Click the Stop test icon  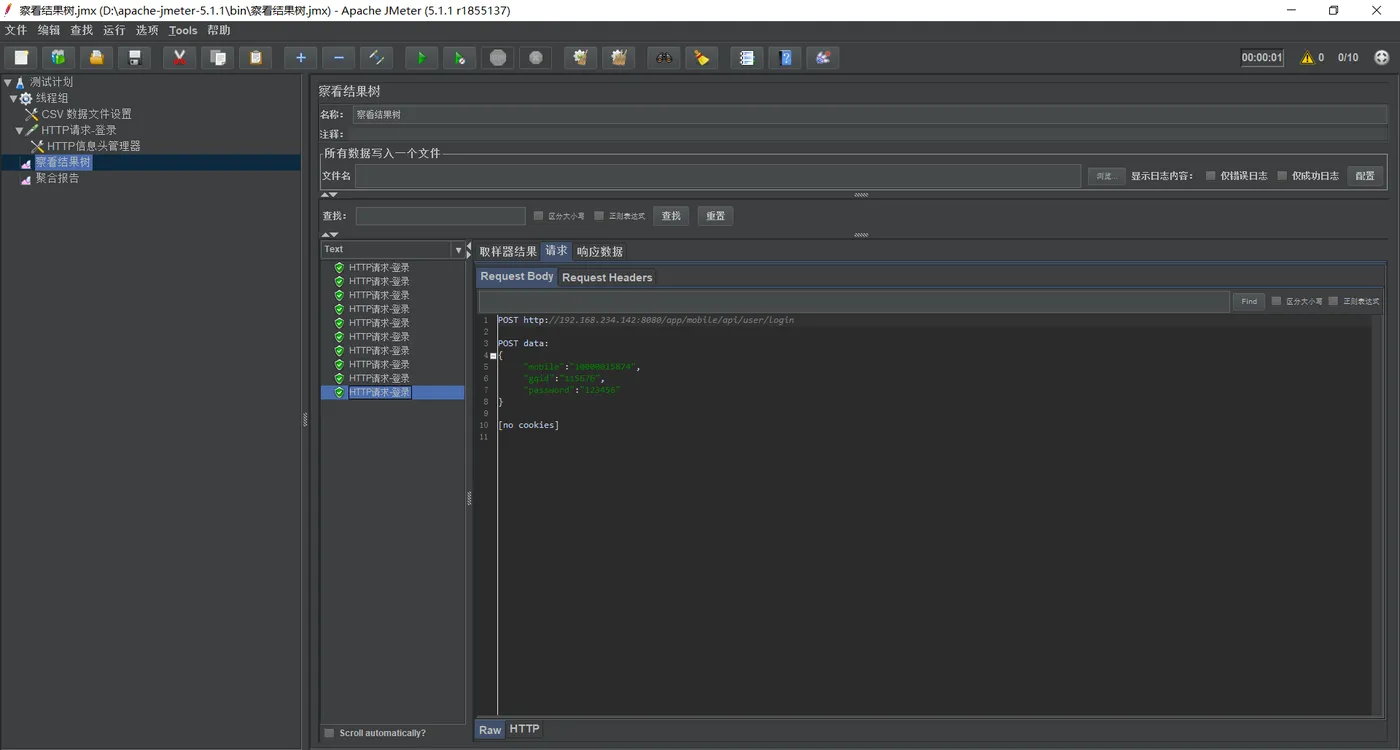[x=497, y=58]
